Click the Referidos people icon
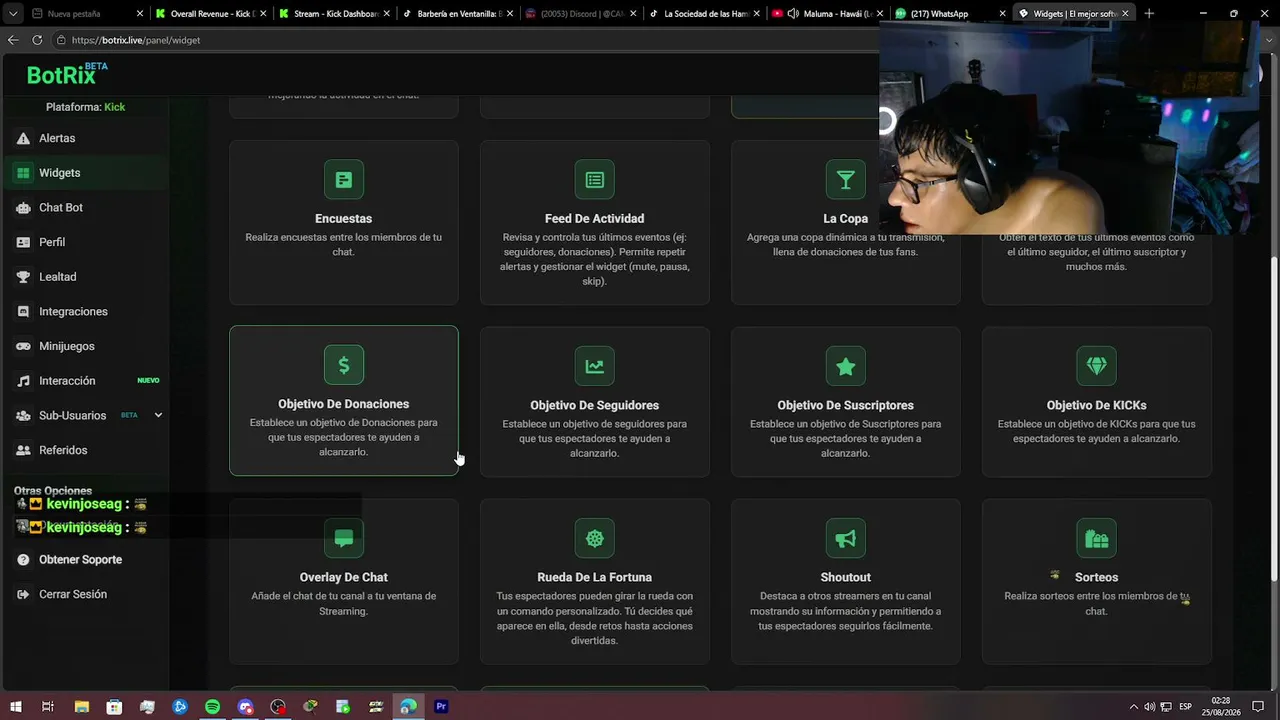 [23, 450]
